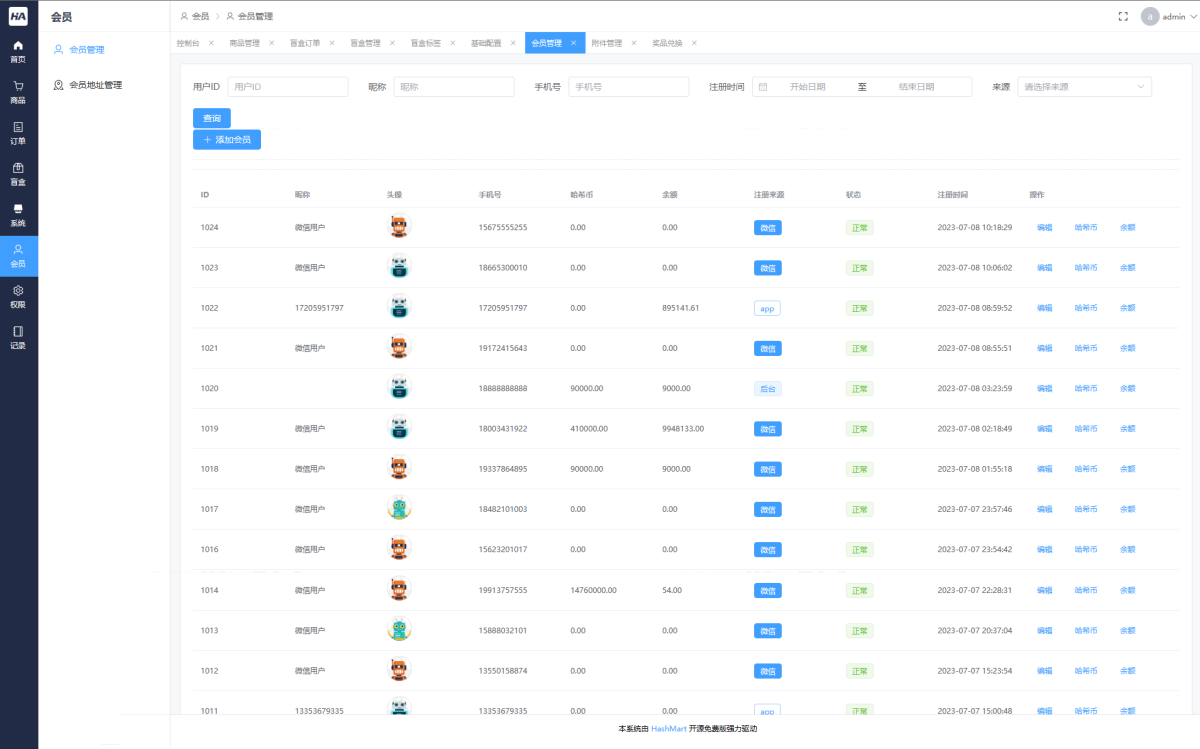This screenshot has height=749, width=1200.
Task: Toggle fullscreen icon next to admin
Action: [1123, 16]
